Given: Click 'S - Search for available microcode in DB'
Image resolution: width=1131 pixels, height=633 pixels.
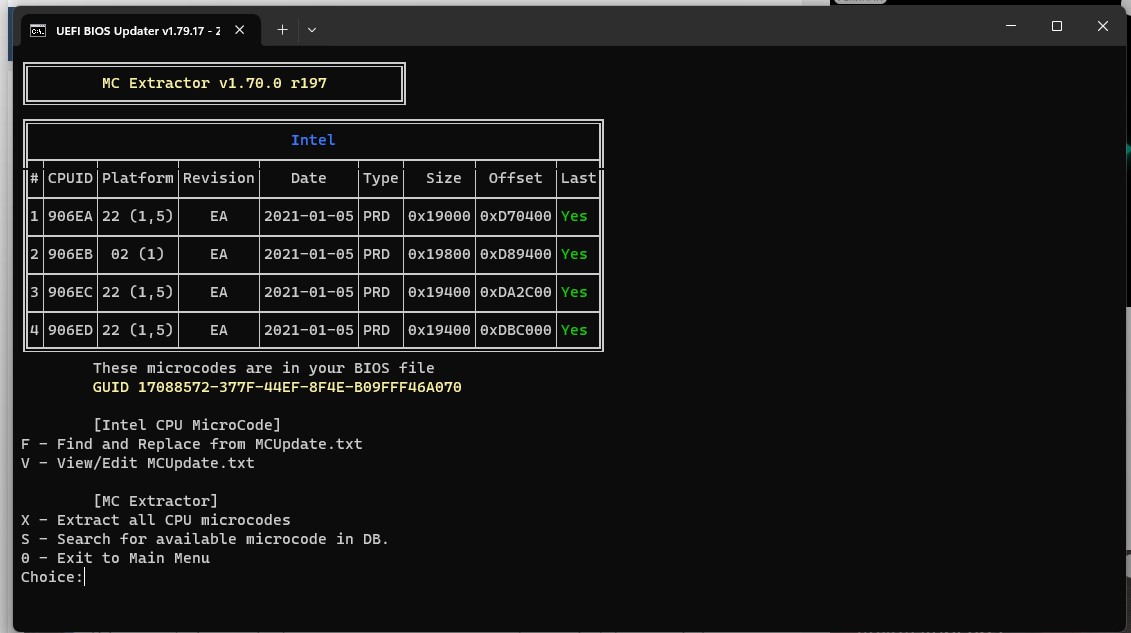Looking at the screenshot, I should 205,539.
